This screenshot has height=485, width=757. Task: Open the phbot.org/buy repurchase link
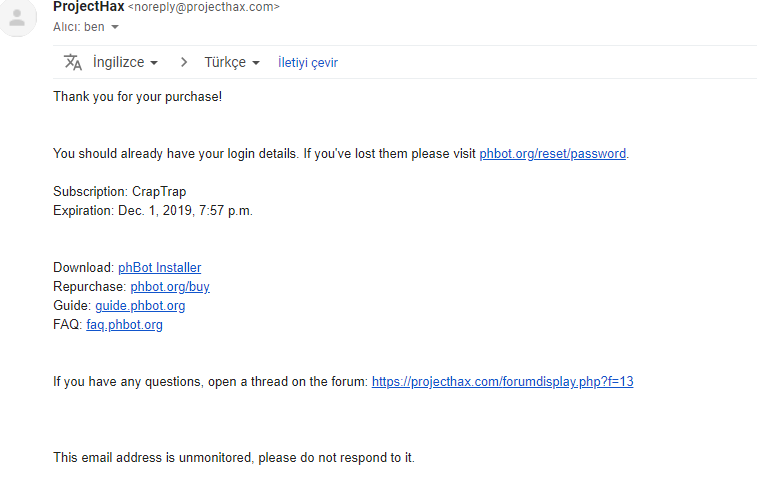170,287
